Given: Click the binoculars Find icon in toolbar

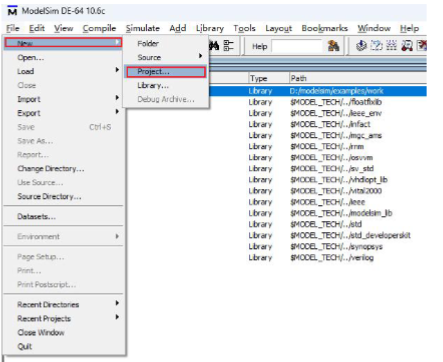Looking at the screenshot, I should (x=214, y=46).
